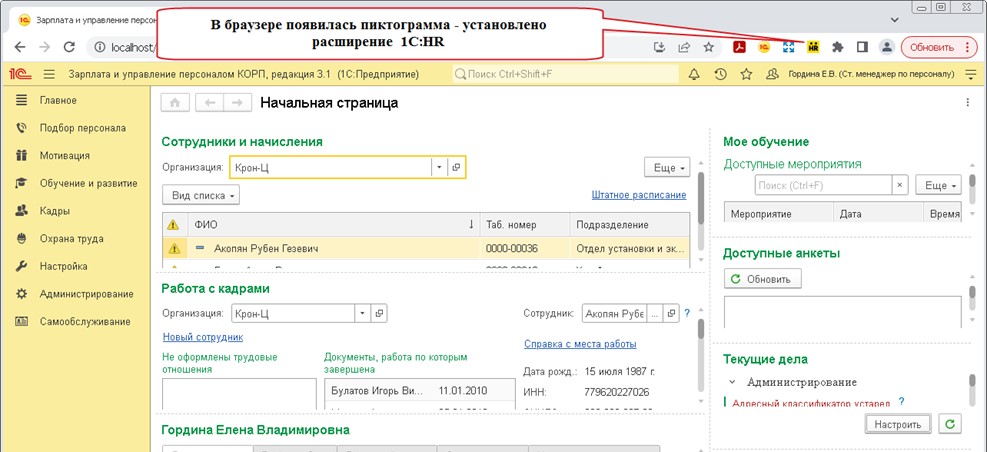Click the share page icon in address bar
This screenshot has width=987, height=452.
[x=684, y=47]
